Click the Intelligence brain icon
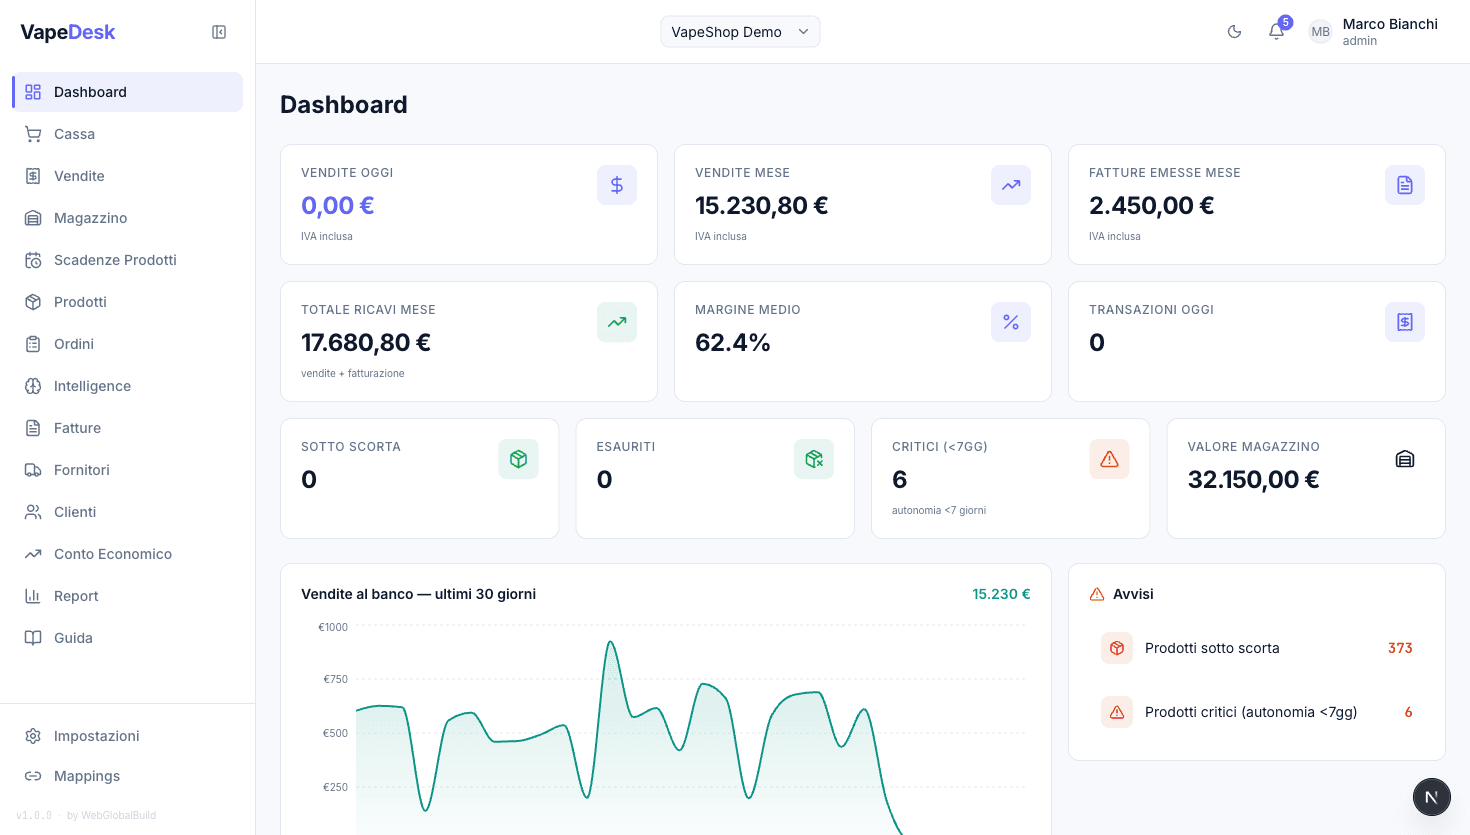The height and width of the screenshot is (835, 1470). coord(33,386)
